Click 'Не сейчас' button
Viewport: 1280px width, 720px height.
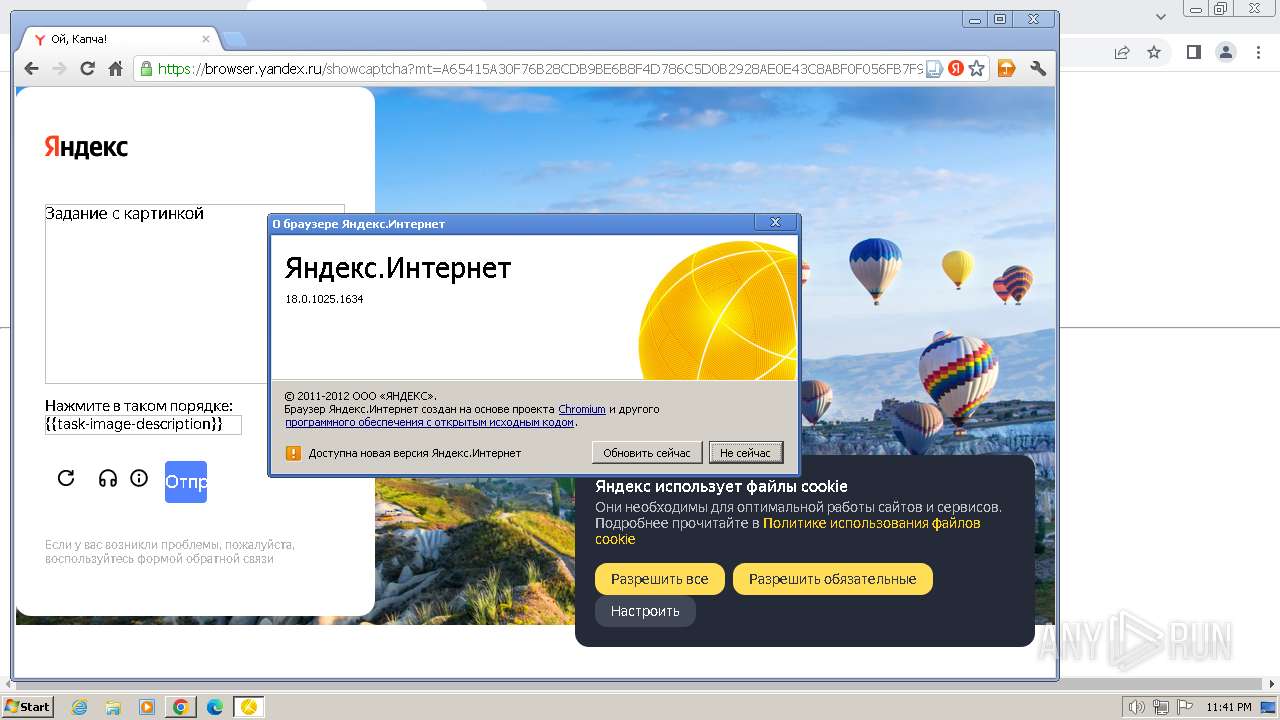point(746,453)
